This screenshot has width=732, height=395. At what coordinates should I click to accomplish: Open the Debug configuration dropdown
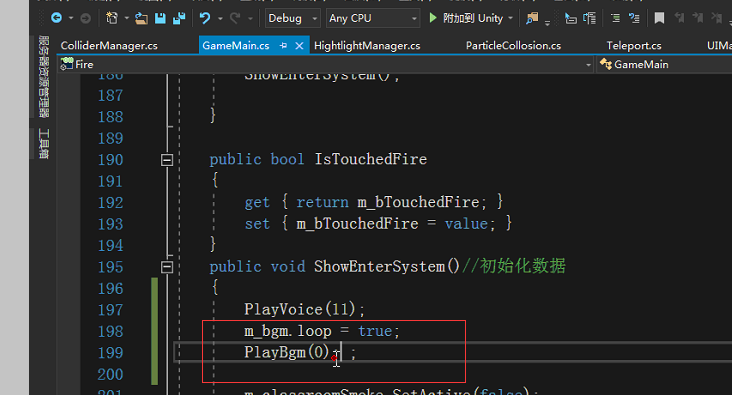(293, 18)
